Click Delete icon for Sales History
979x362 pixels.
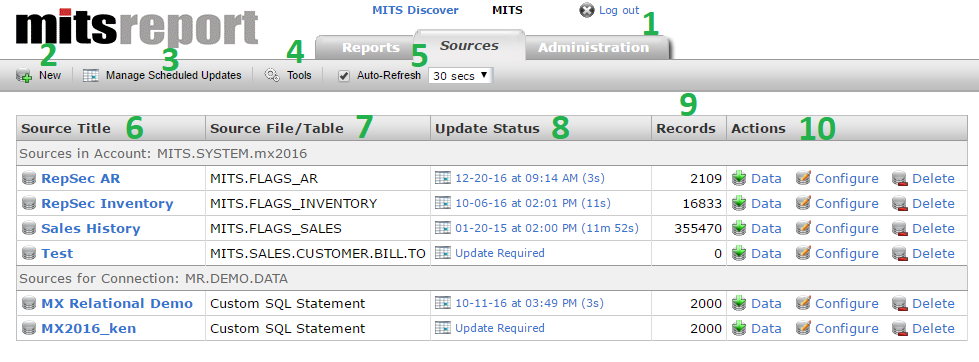(900, 228)
